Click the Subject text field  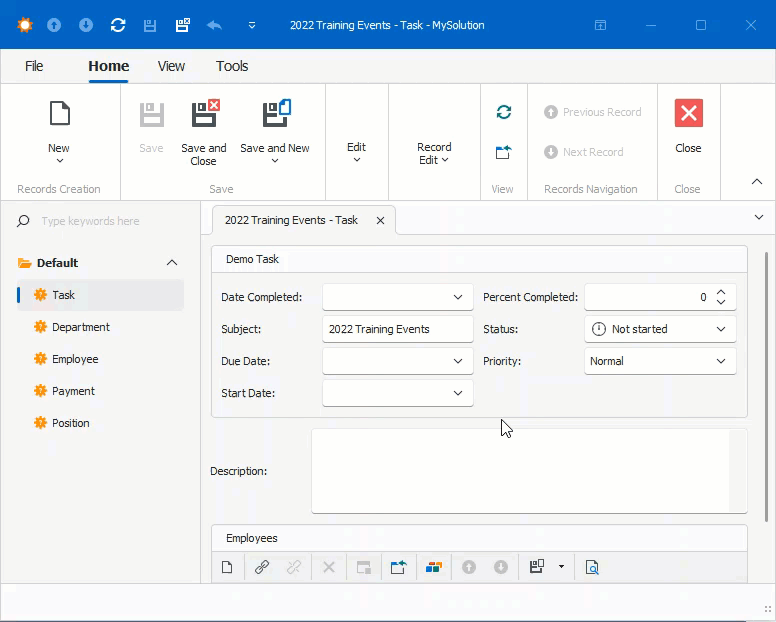click(397, 329)
